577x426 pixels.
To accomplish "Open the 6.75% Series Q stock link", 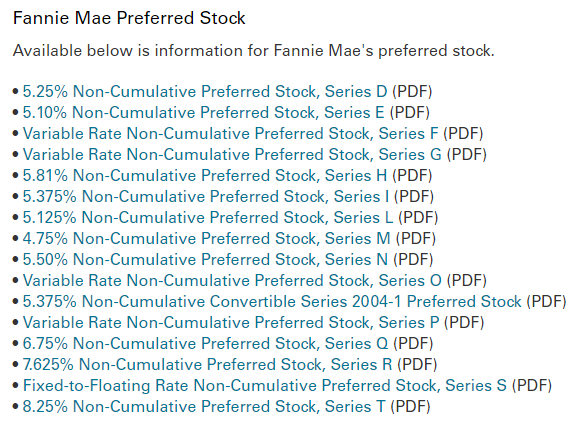I will click(205, 343).
